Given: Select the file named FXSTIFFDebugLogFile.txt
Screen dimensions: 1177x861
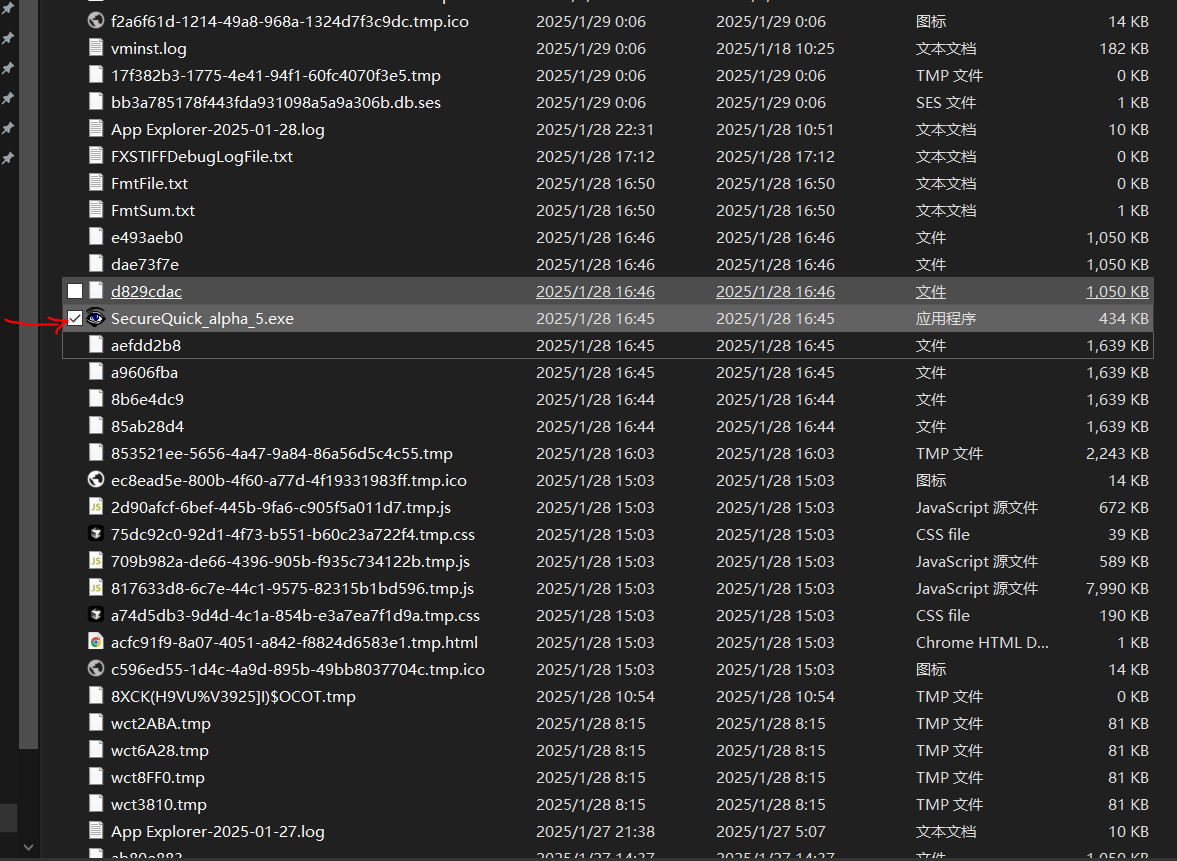Looking at the screenshot, I should pos(202,156).
